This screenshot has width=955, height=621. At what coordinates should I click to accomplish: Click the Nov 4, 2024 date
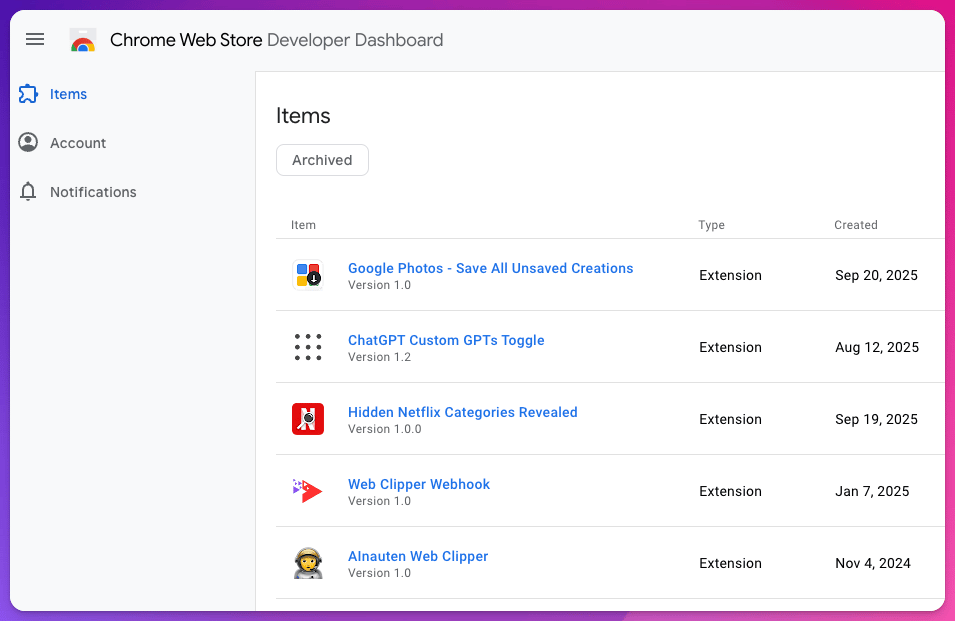coord(873,563)
